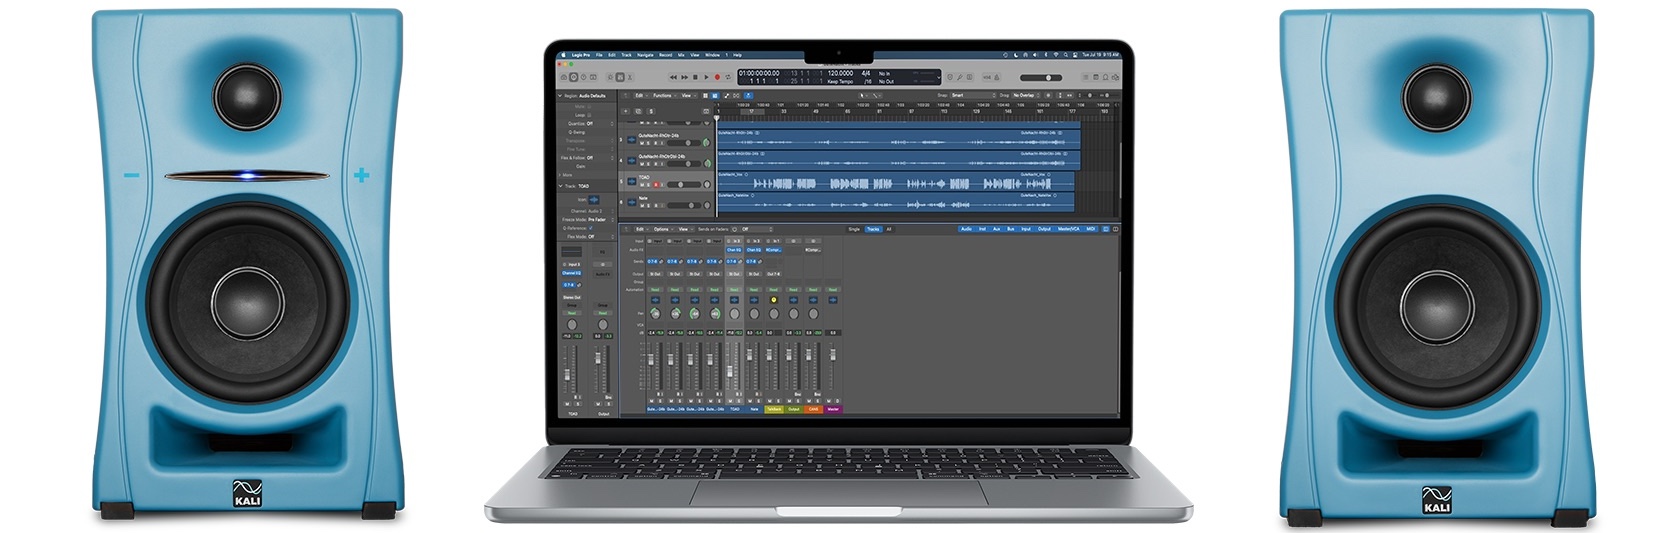Stop playback with the Stop button
This screenshot has height=533, width=1680.
point(695,77)
